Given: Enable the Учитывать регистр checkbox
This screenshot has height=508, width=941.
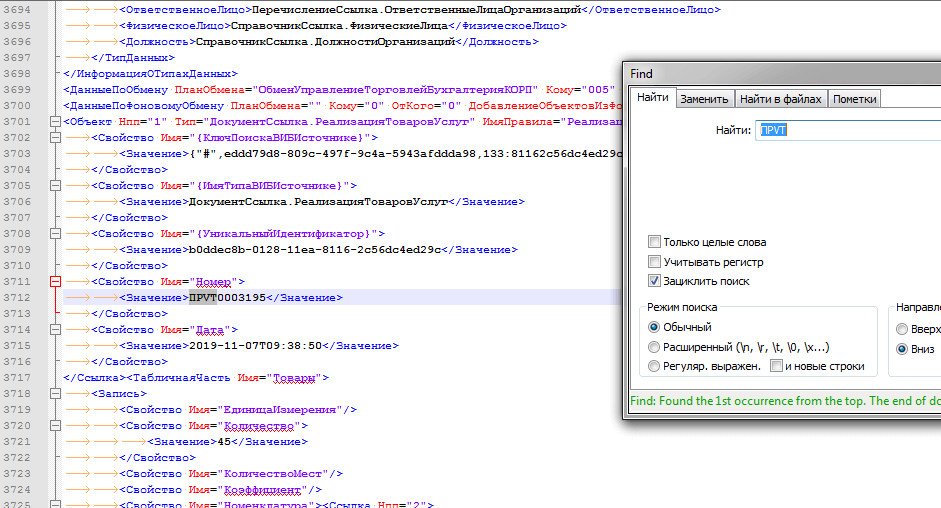Looking at the screenshot, I should [x=654, y=262].
